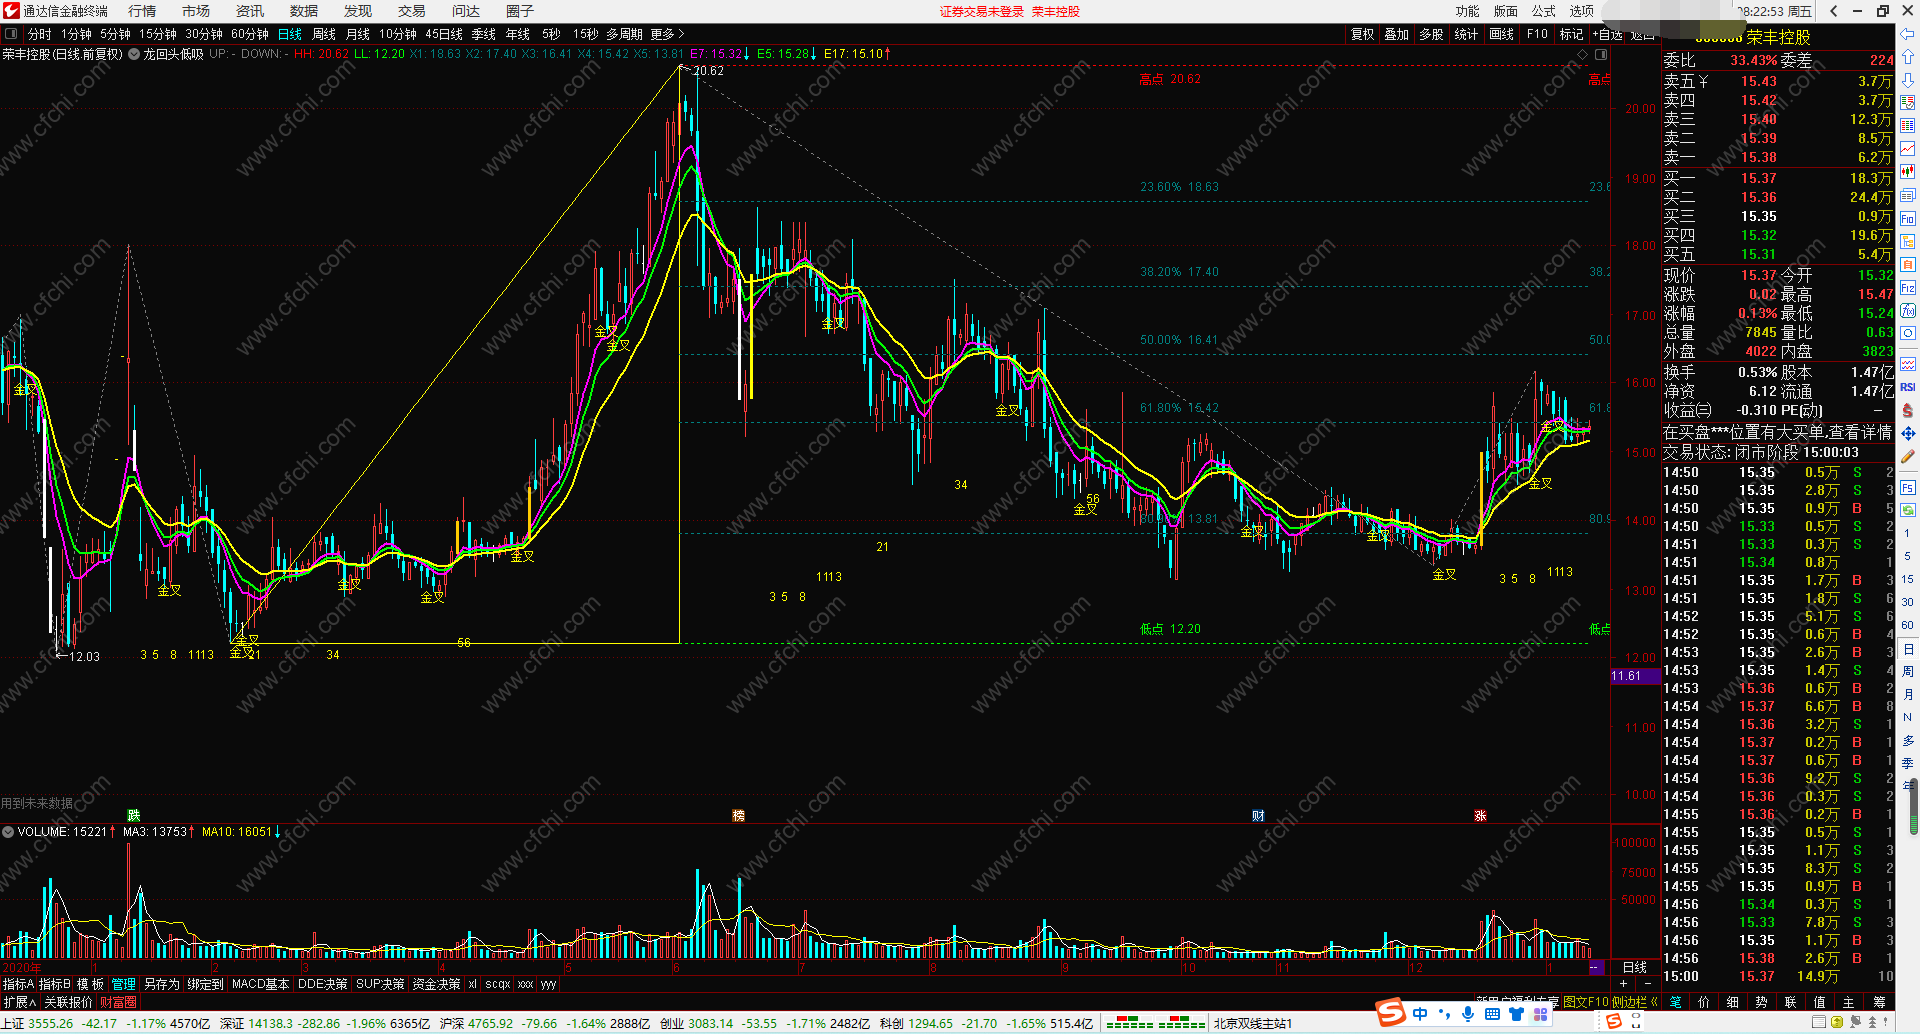Select the 日线 daily period

(290, 34)
